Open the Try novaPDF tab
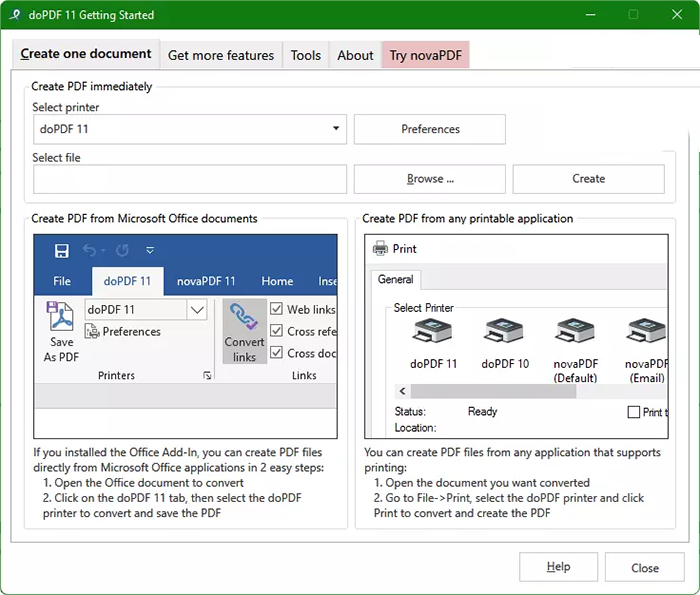The width and height of the screenshot is (700, 595). (425, 55)
